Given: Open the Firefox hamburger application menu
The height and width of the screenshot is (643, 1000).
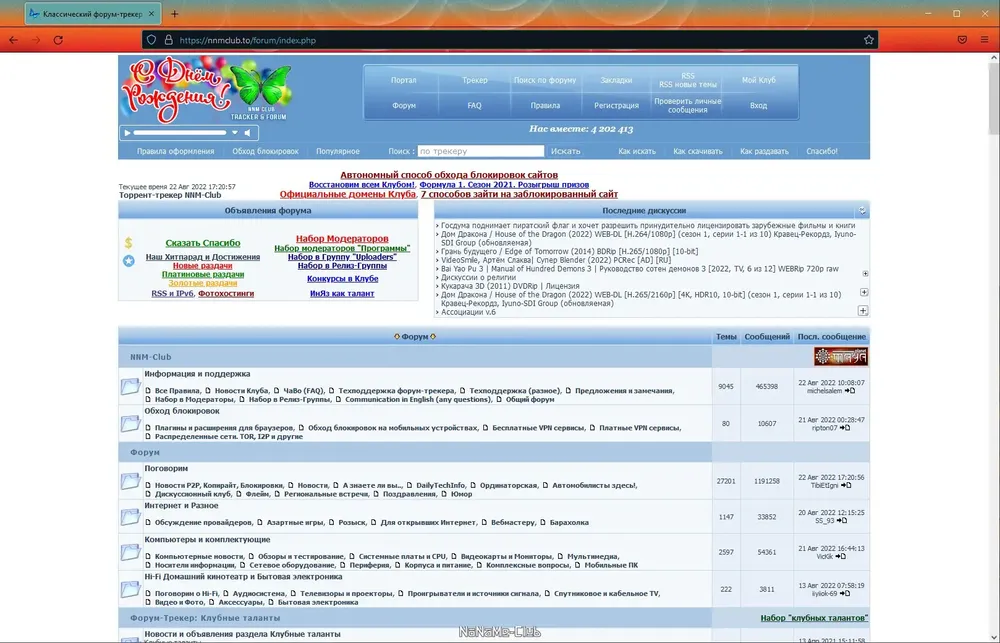Looking at the screenshot, I should [984, 40].
